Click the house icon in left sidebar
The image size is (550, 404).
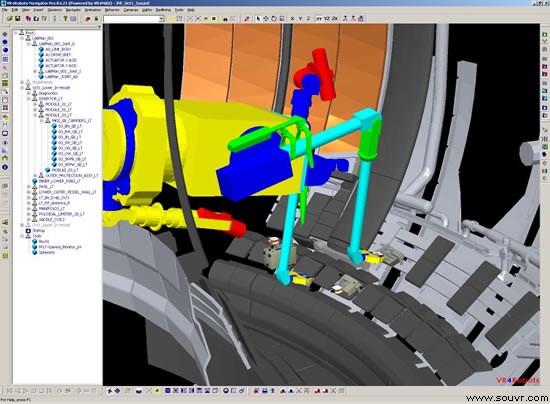(5, 159)
